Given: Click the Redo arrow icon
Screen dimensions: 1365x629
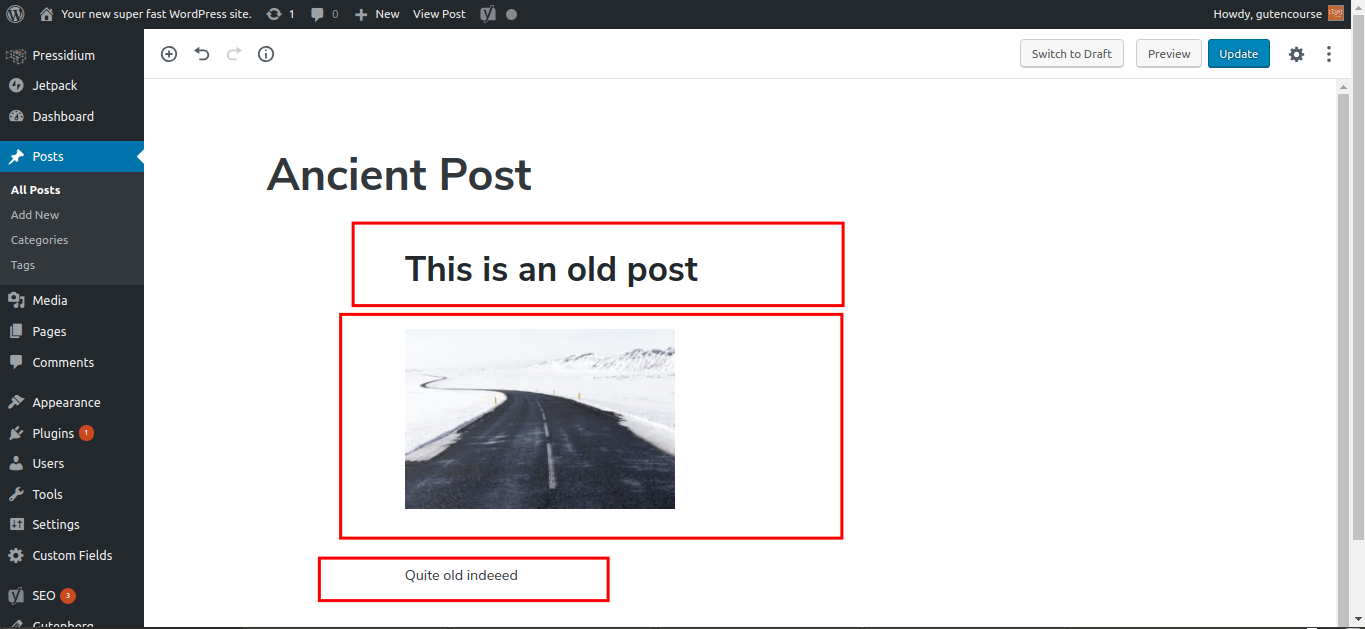Looking at the screenshot, I should point(234,54).
